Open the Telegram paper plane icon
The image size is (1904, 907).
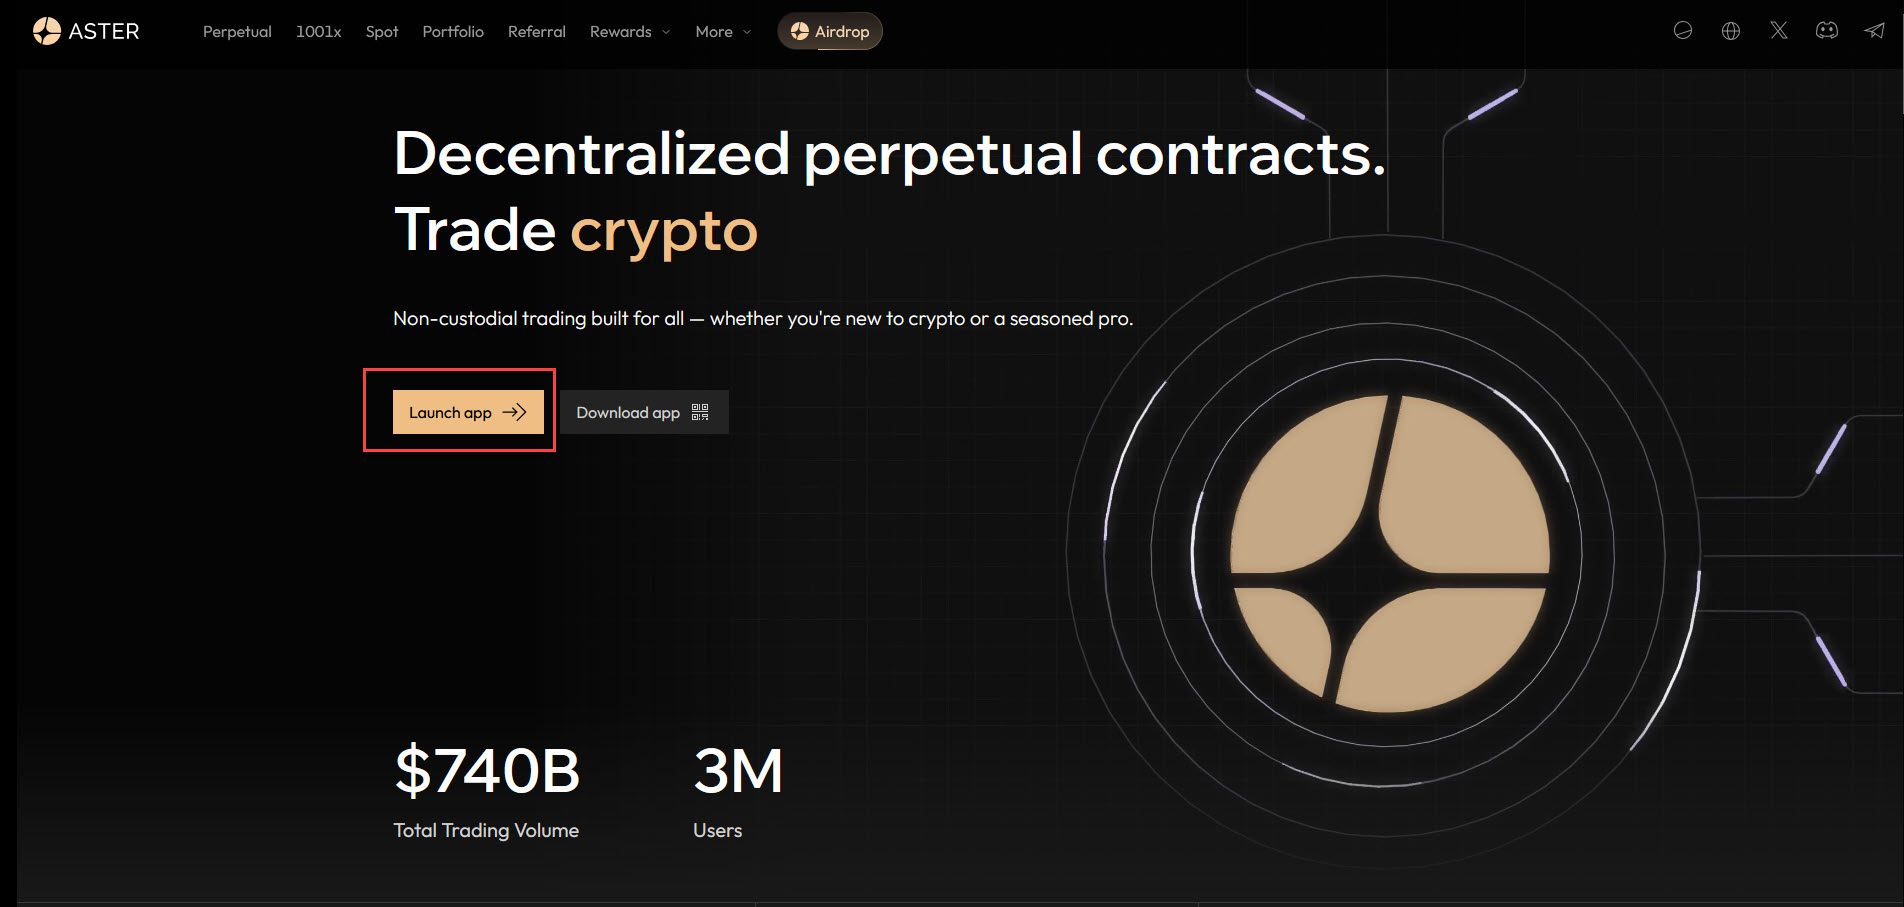(1875, 31)
